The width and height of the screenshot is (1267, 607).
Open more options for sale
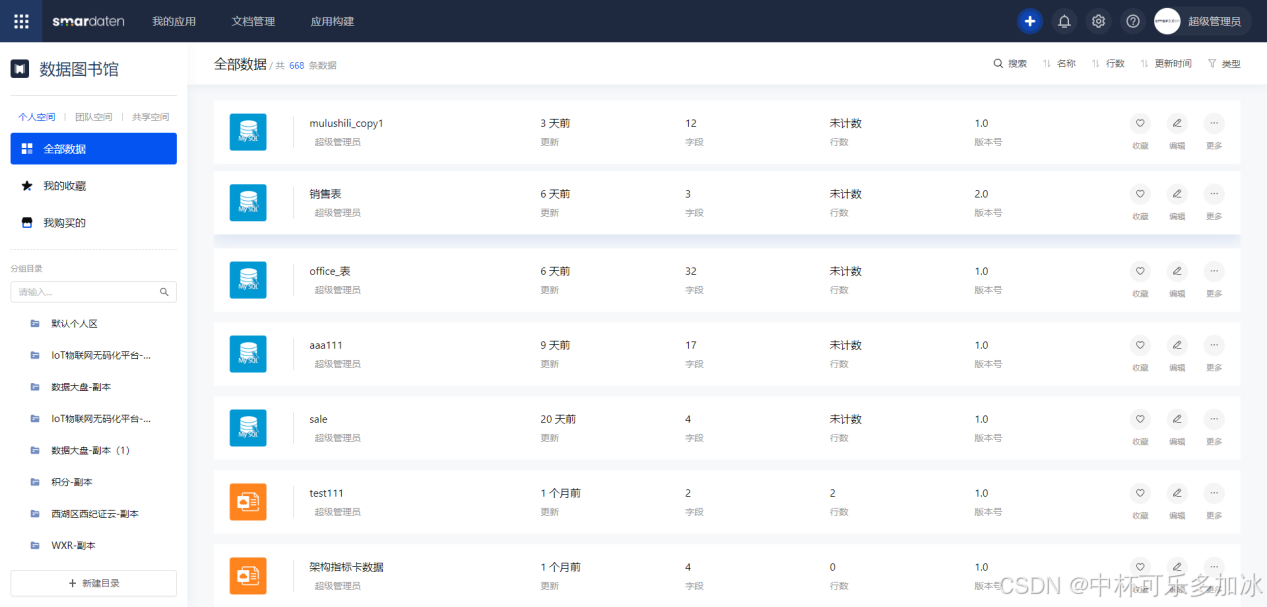click(1214, 419)
